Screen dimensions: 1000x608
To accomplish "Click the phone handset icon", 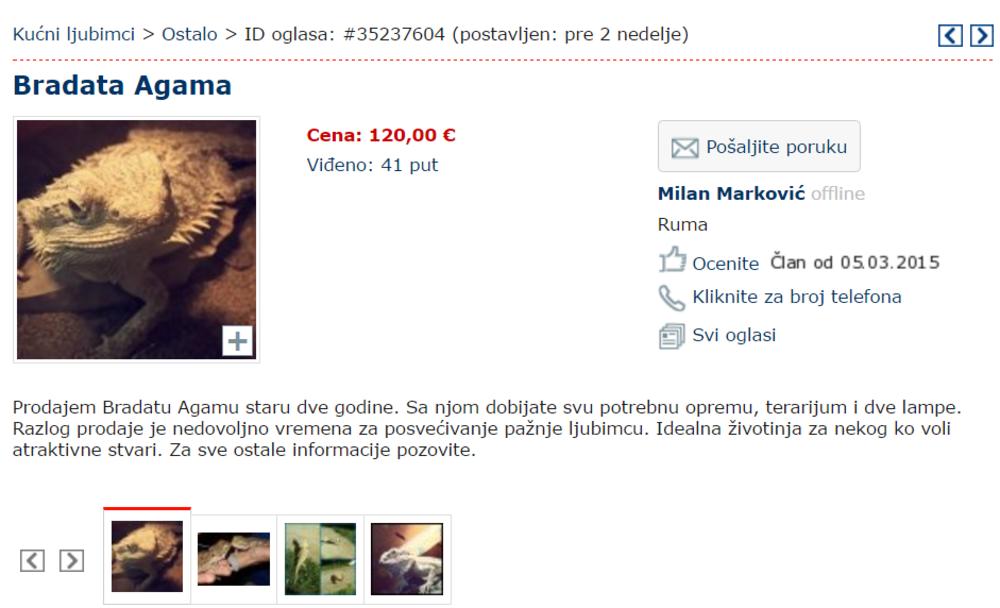I will pos(672,297).
